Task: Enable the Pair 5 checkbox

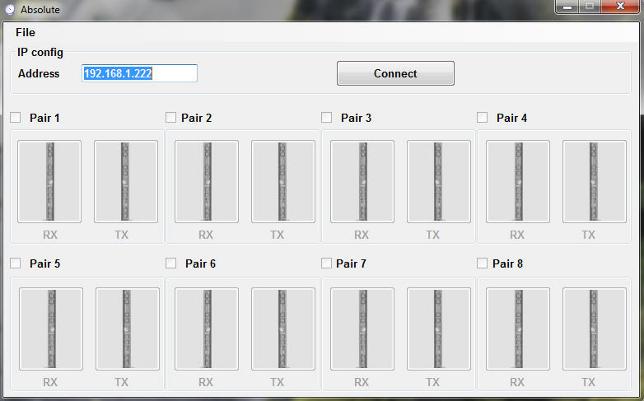Action: 16,264
